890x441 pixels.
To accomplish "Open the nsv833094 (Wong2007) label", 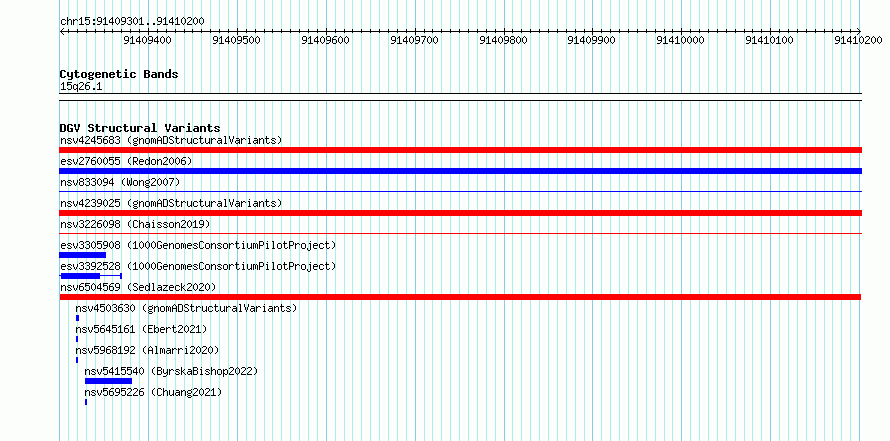I will click(x=120, y=182).
